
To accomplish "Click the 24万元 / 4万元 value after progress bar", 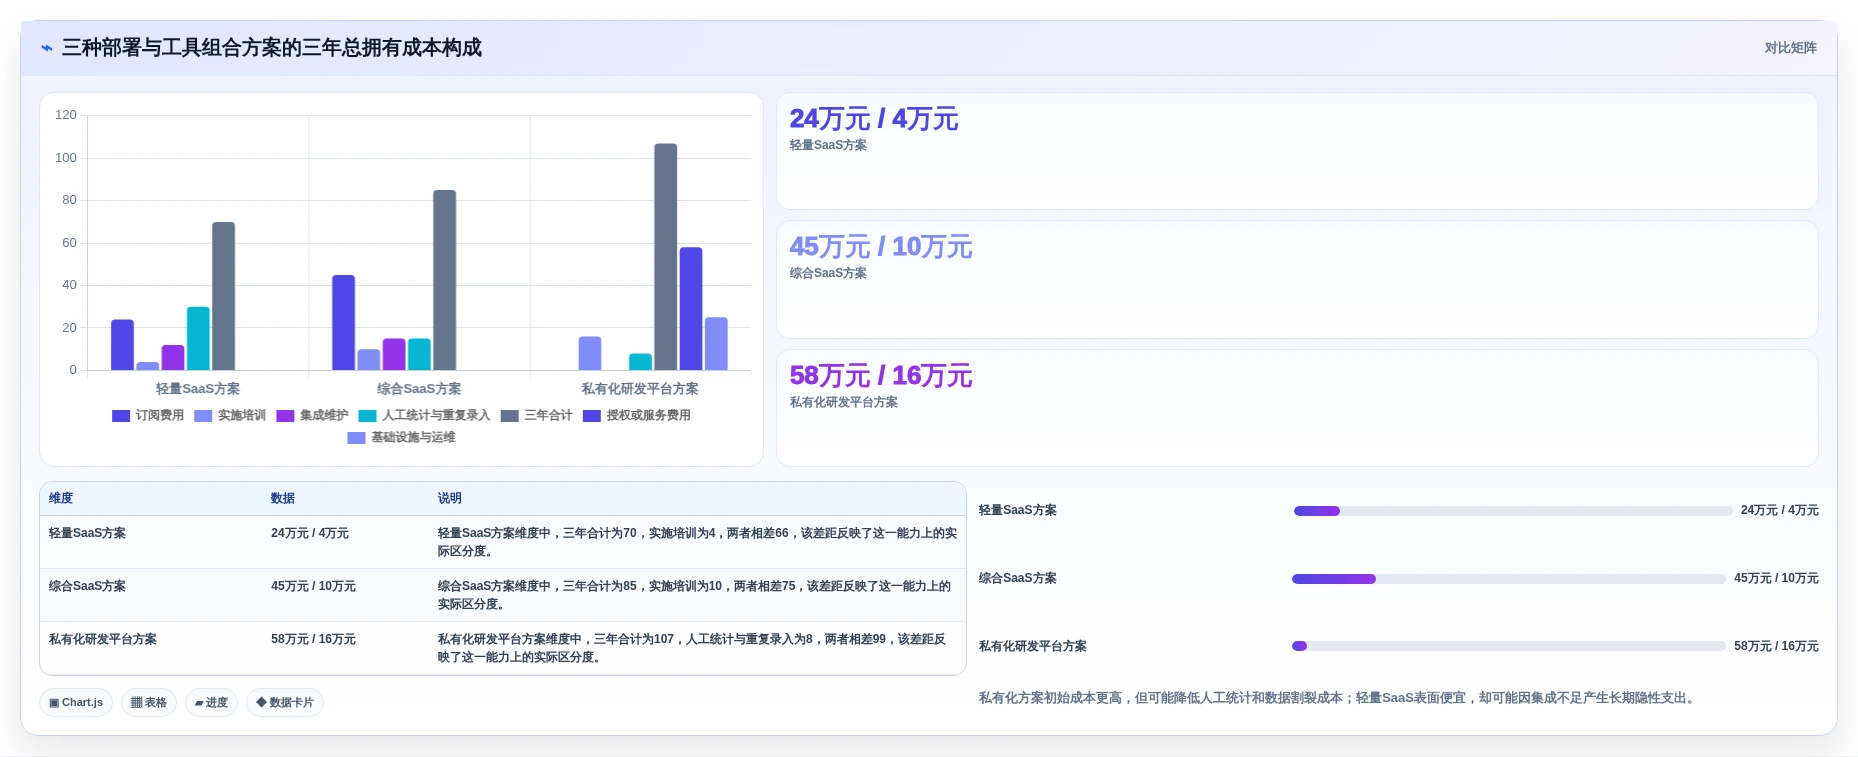I will click(x=1779, y=510).
